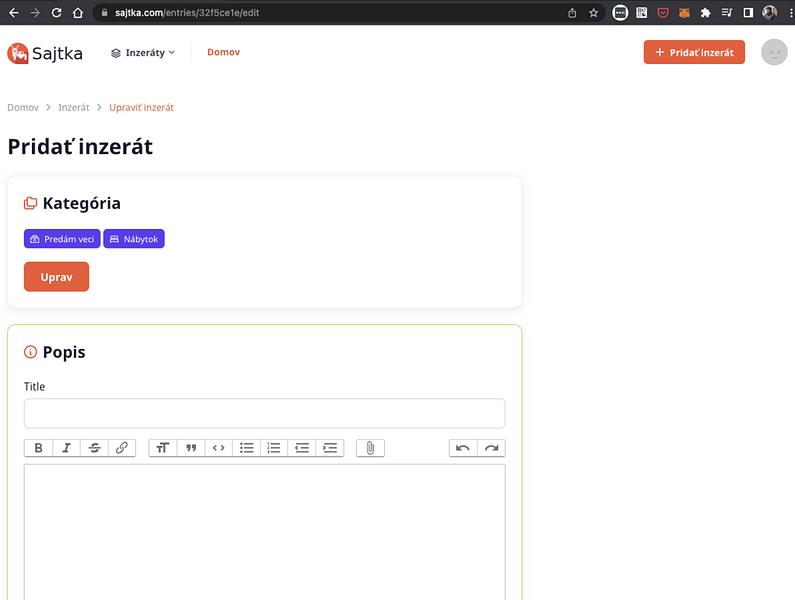Viewport: 795px width, 600px height.
Task: Open Inzerát breadcrumb link
Action: [73, 107]
